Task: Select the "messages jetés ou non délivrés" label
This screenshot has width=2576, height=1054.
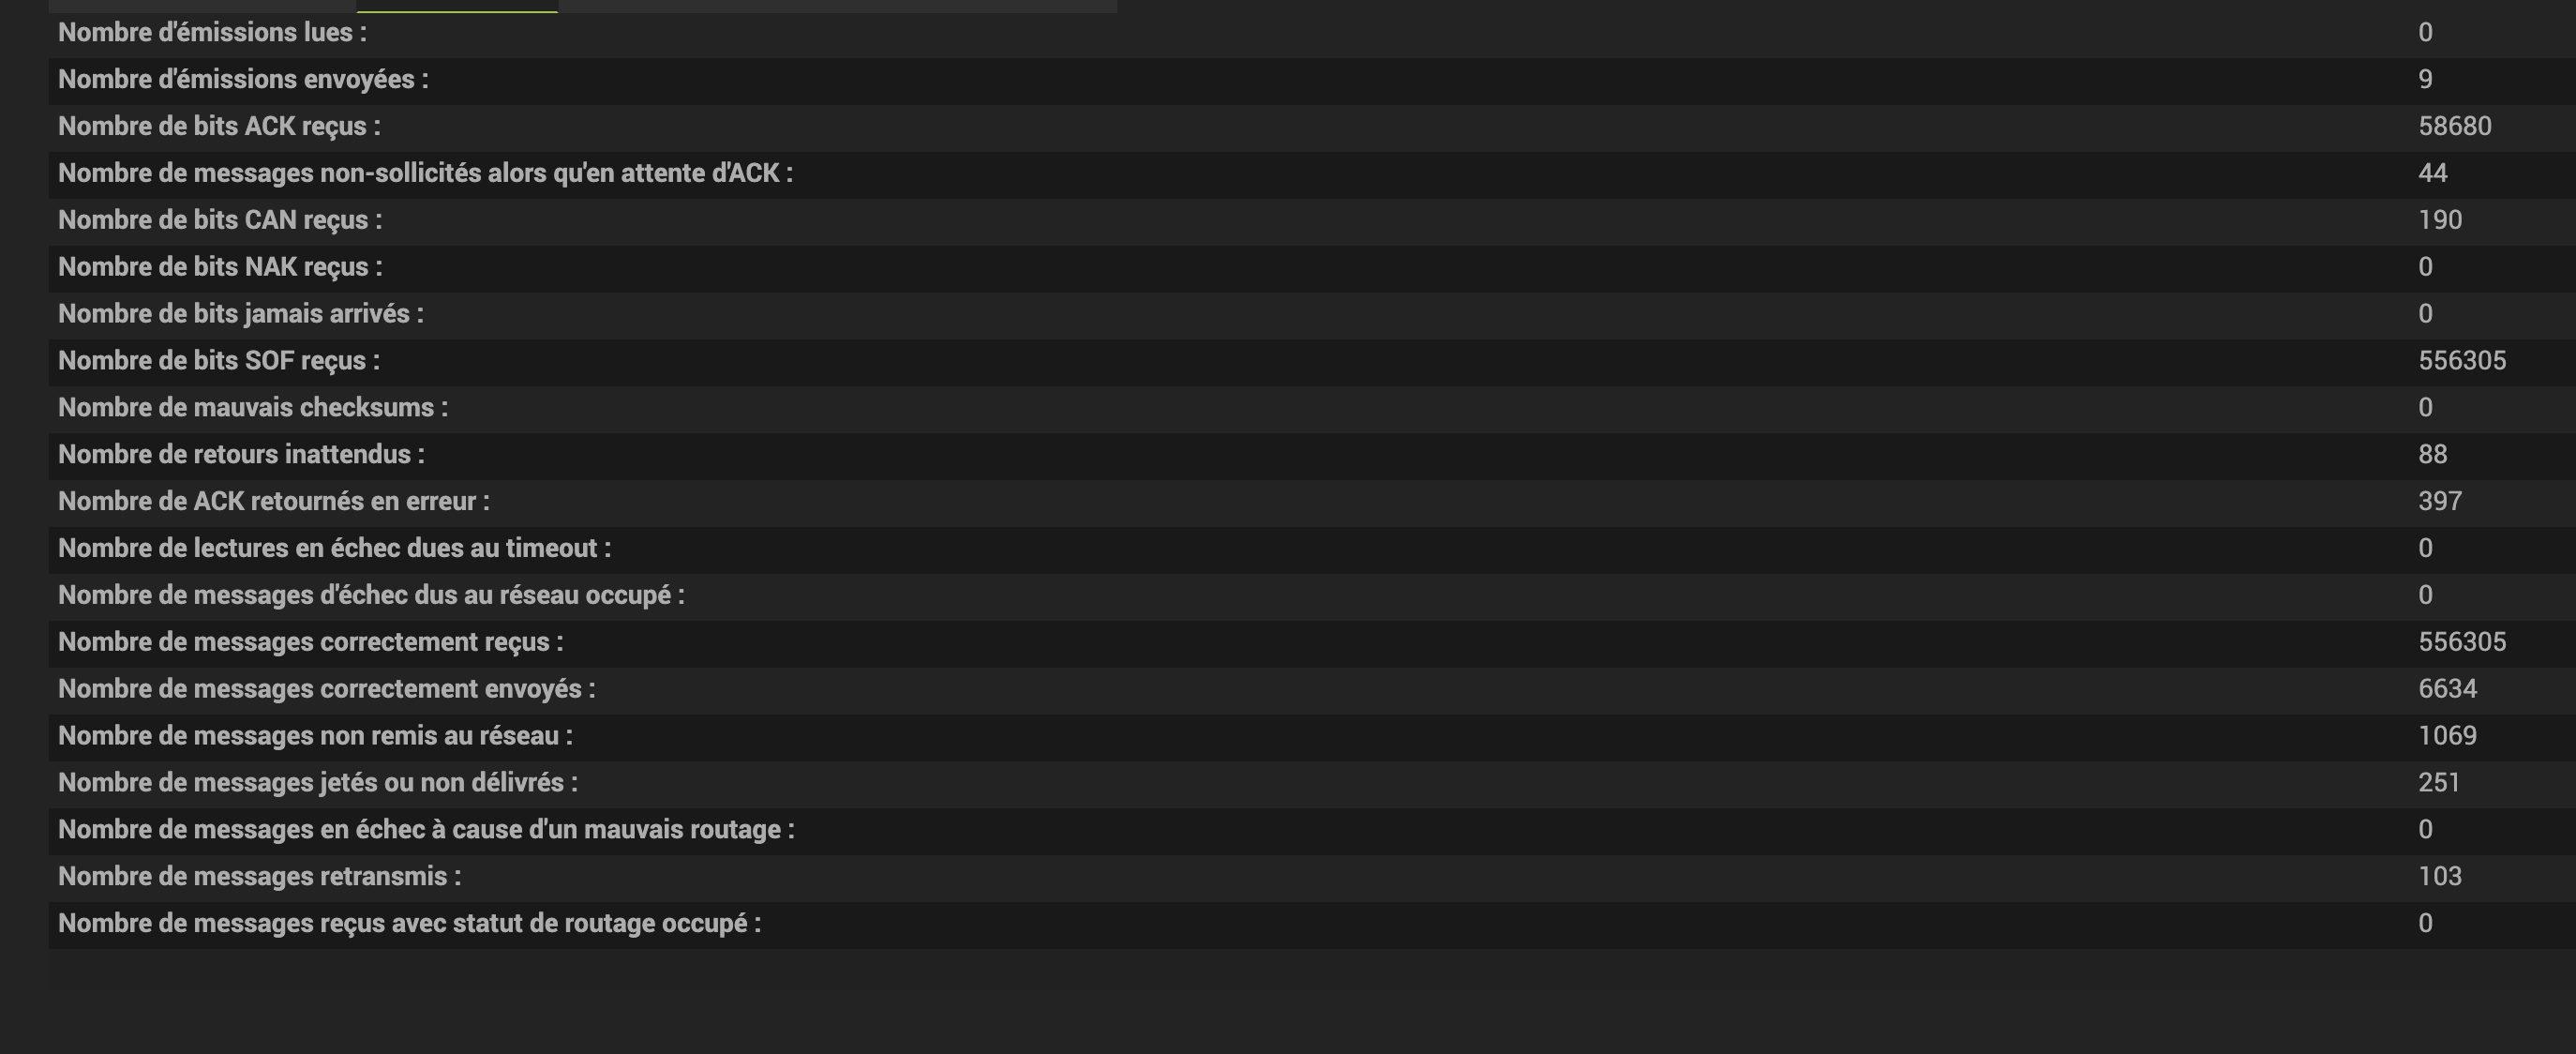Action: (318, 783)
